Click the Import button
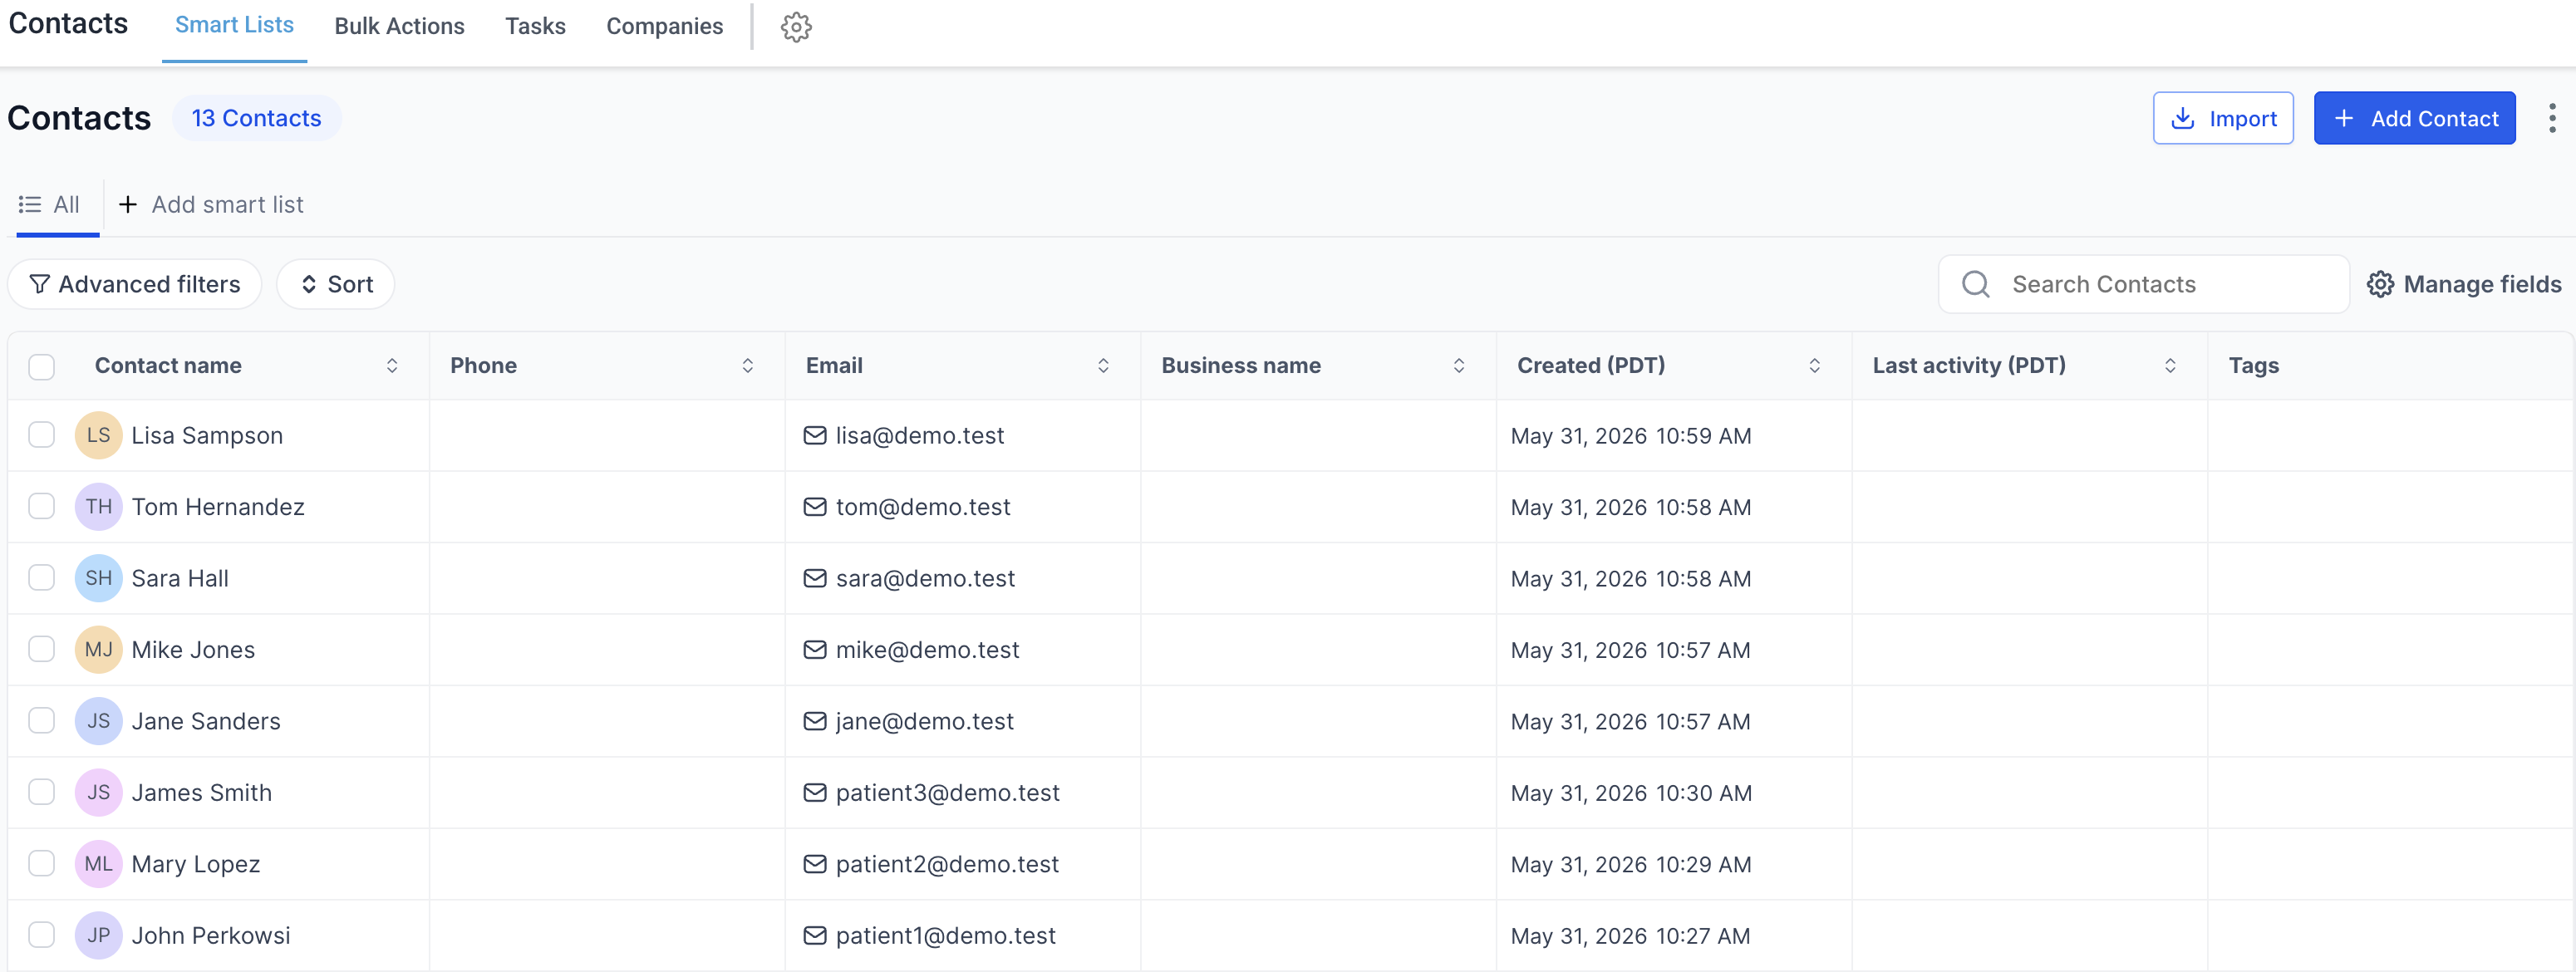Viewport: 2576px width, 972px height. click(x=2223, y=118)
